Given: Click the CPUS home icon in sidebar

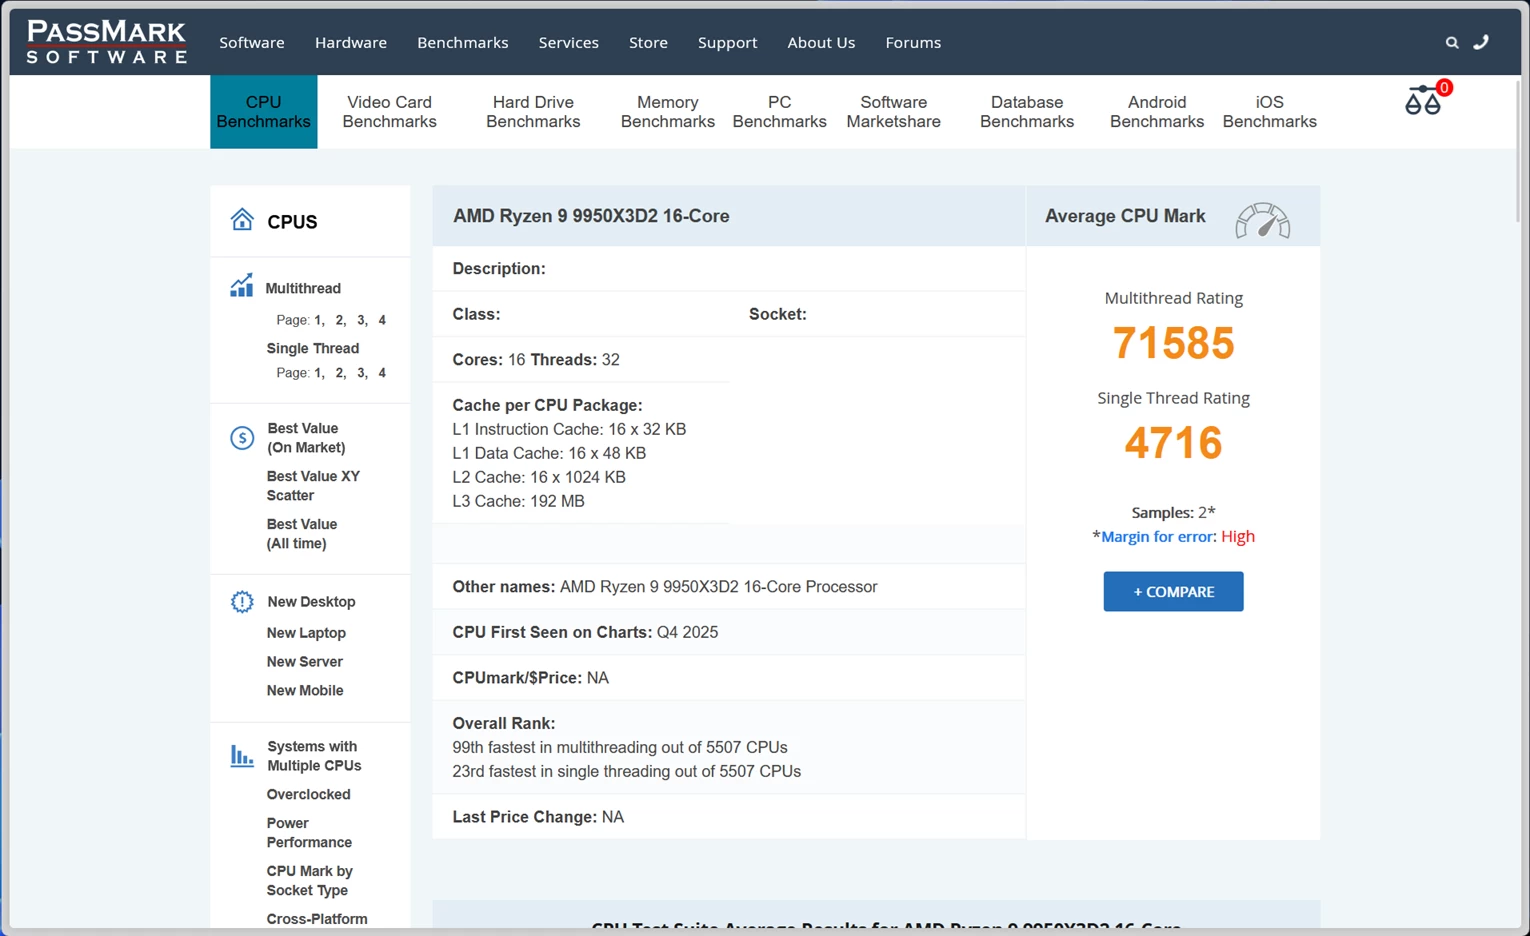Looking at the screenshot, I should [241, 219].
